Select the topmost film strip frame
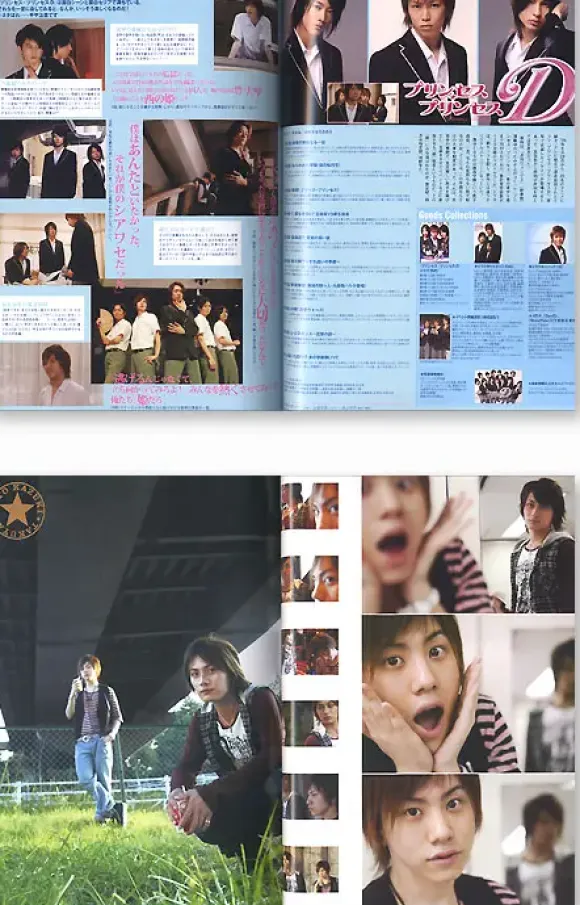Image resolution: width=580 pixels, height=905 pixels. pyautogui.click(x=310, y=506)
